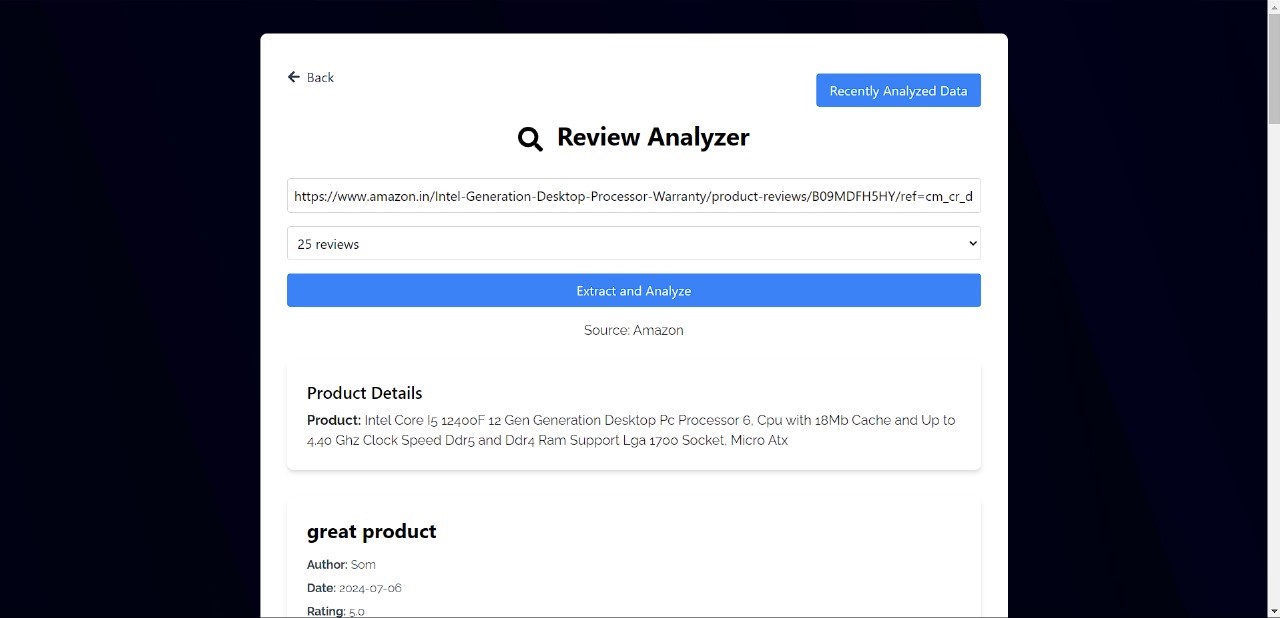This screenshot has height=618, width=1280.
Task: Click the Rating: 5.0 line
Action: (x=335, y=611)
